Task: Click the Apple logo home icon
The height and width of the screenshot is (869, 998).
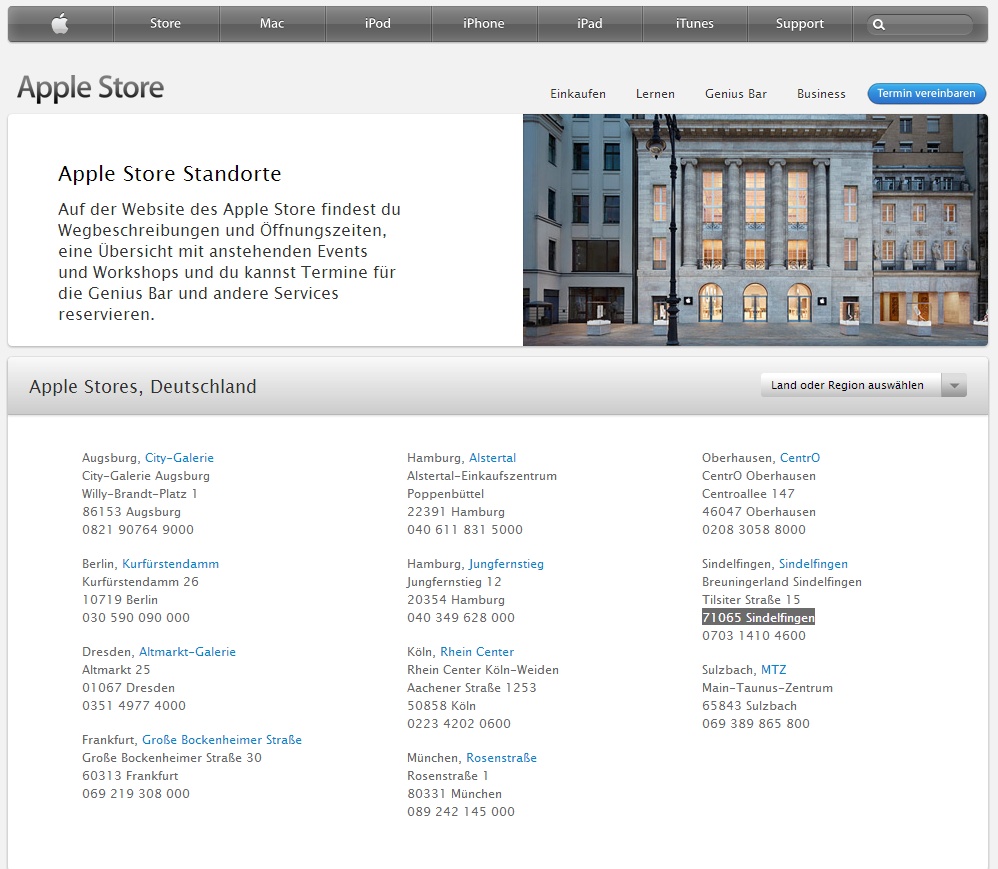Action: [x=60, y=24]
